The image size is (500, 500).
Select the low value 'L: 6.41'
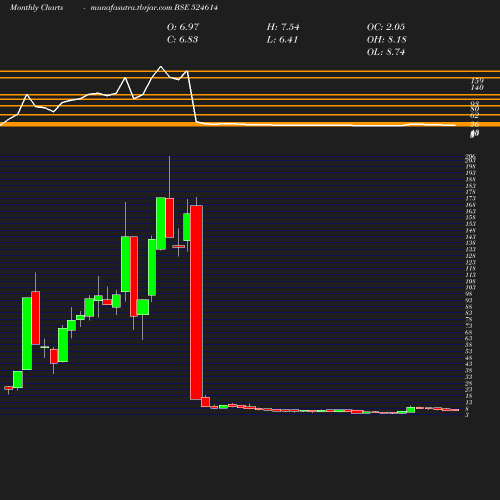pyautogui.click(x=282, y=39)
